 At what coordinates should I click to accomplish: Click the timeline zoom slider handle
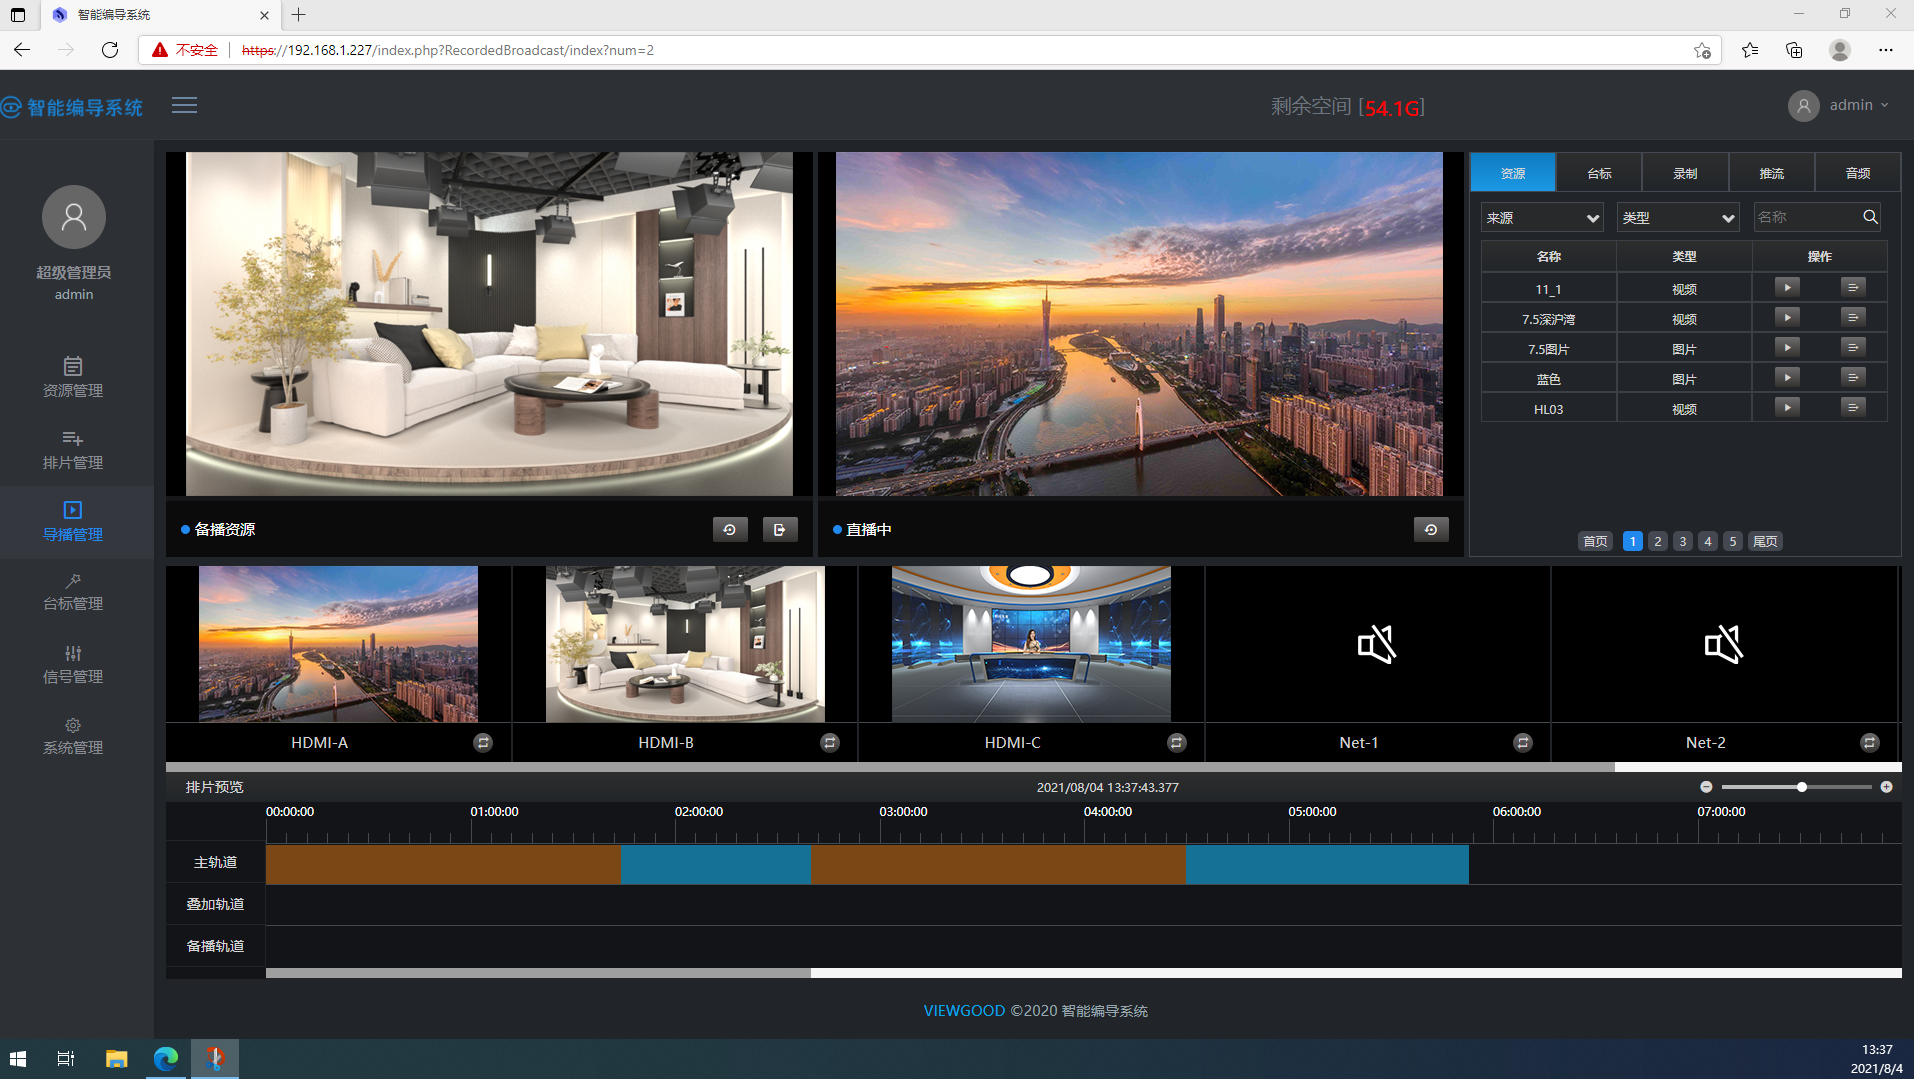point(1802,787)
